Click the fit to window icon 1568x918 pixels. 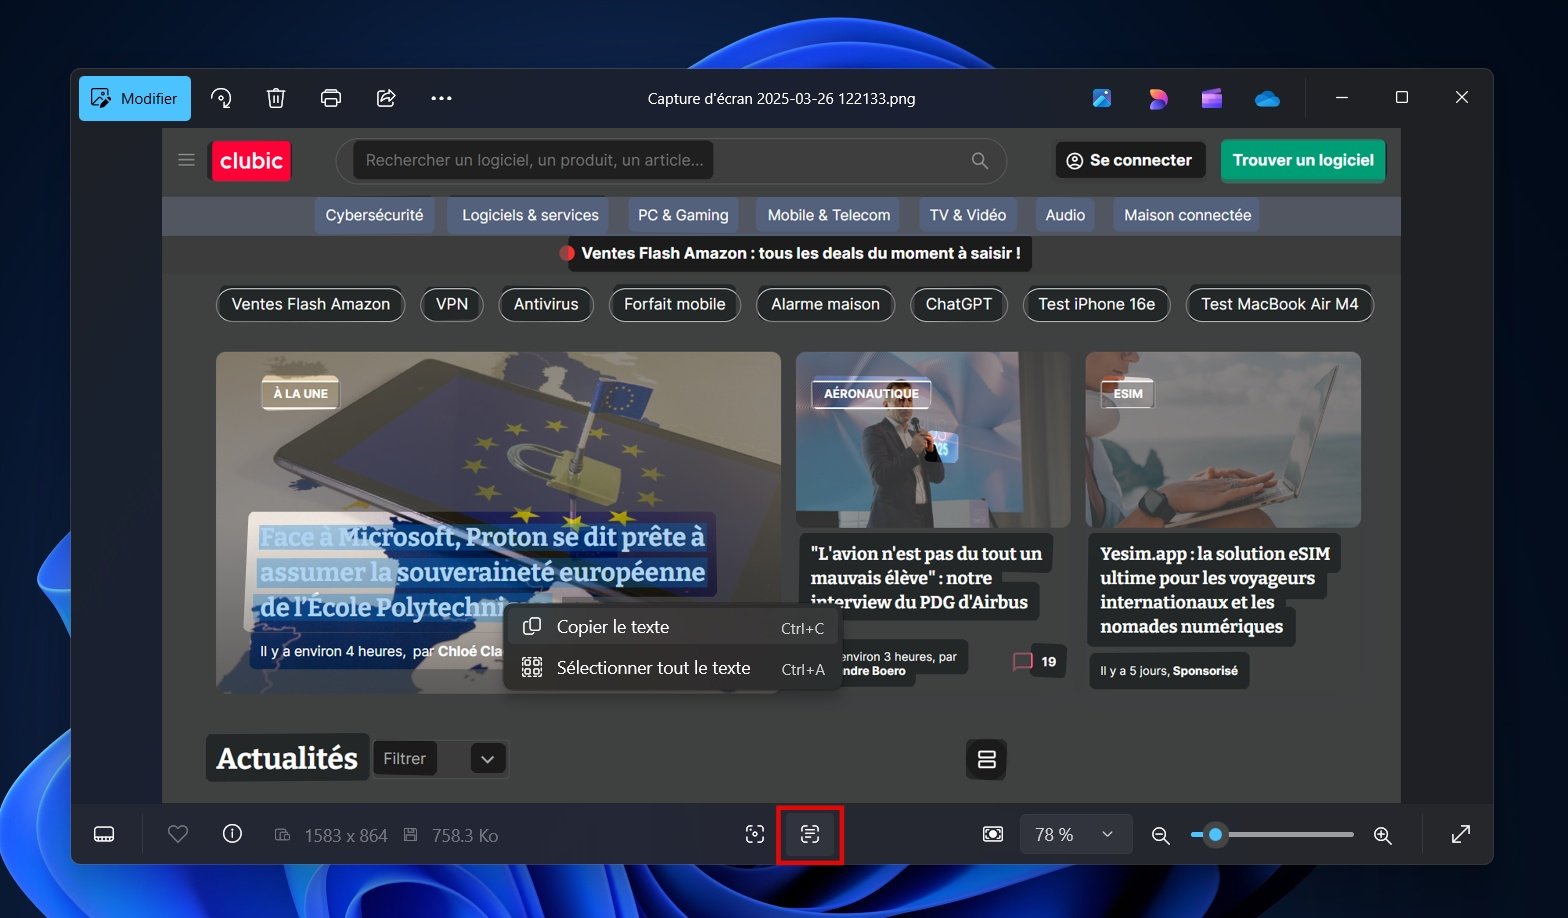coord(993,834)
